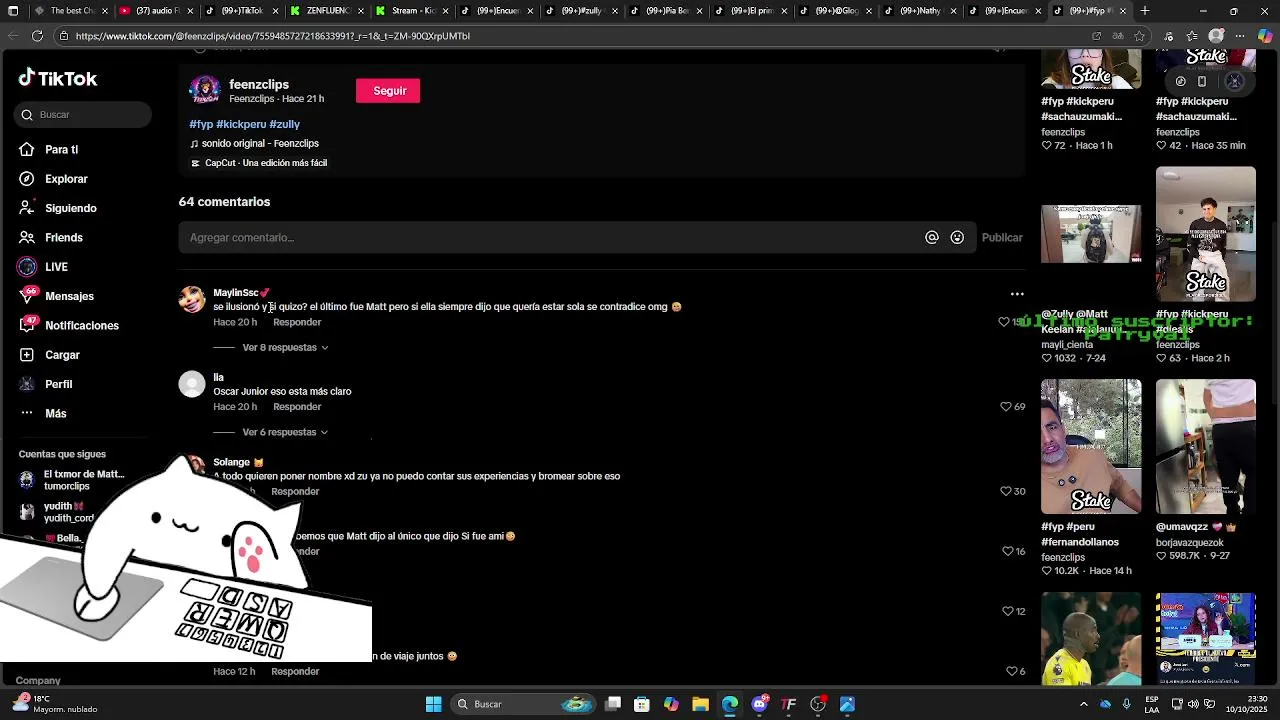The image size is (1280, 720).
Task: Like the comment with 16 likes
Action: 1008,551
